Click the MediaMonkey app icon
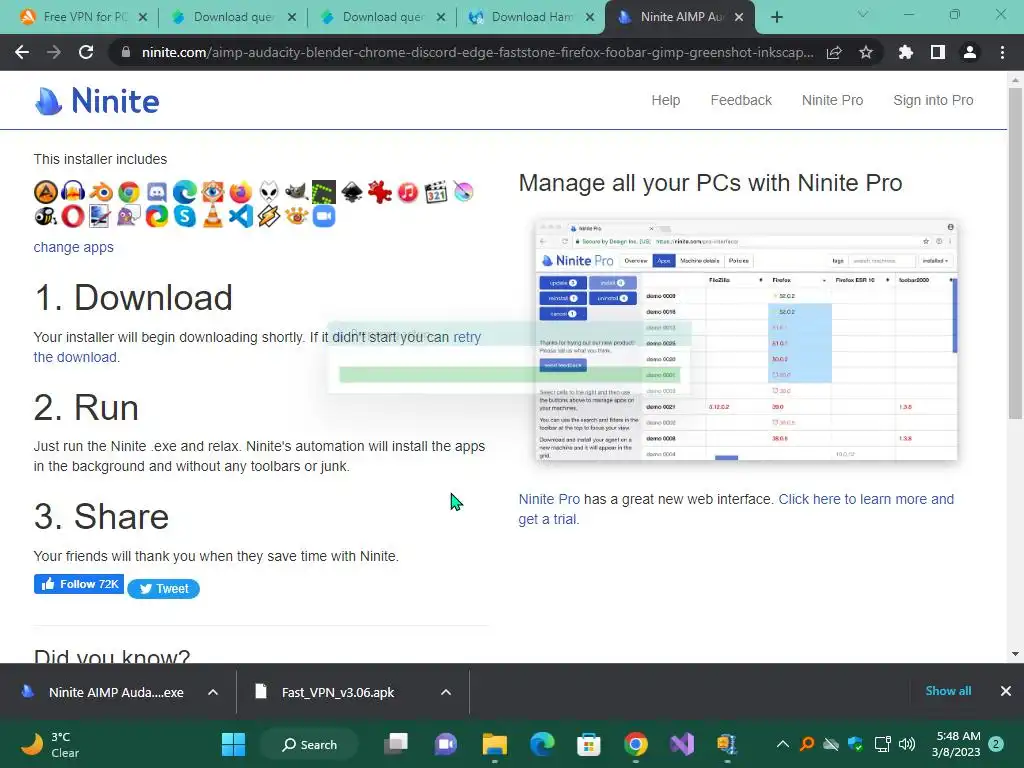 pos(46,216)
